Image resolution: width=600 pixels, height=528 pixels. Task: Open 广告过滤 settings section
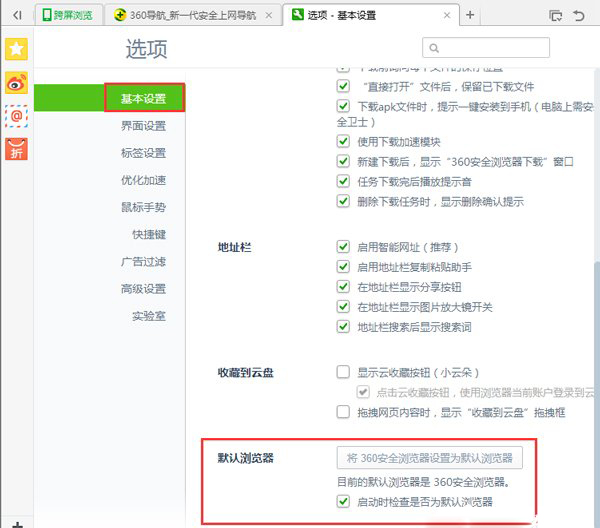point(143,262)
